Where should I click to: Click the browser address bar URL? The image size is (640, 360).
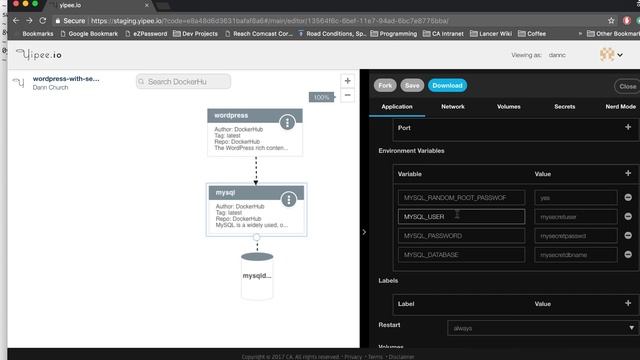tap(269, 20)
